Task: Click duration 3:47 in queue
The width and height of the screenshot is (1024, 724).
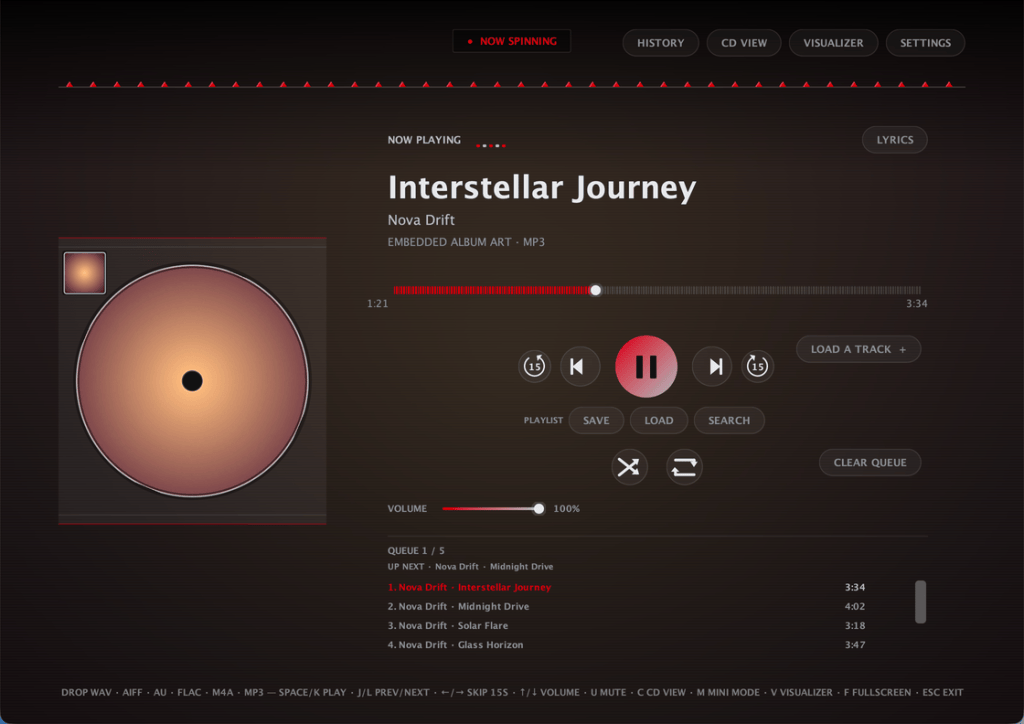Action: click(x=855, y=644)
